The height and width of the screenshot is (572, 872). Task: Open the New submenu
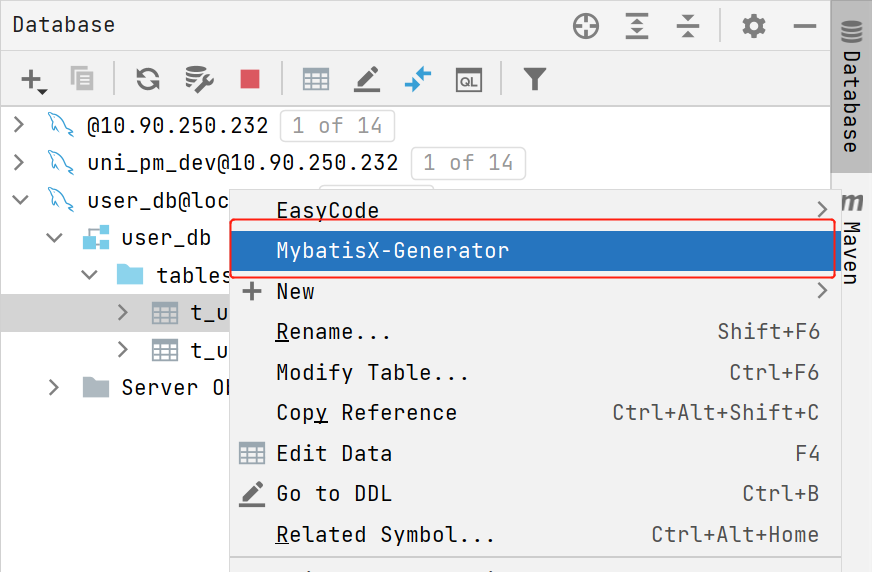(x=536, y=291)
